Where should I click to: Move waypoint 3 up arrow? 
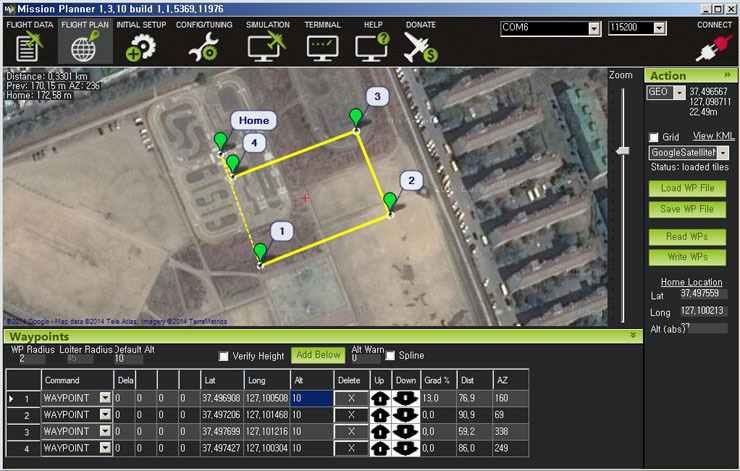click(380, 431)
